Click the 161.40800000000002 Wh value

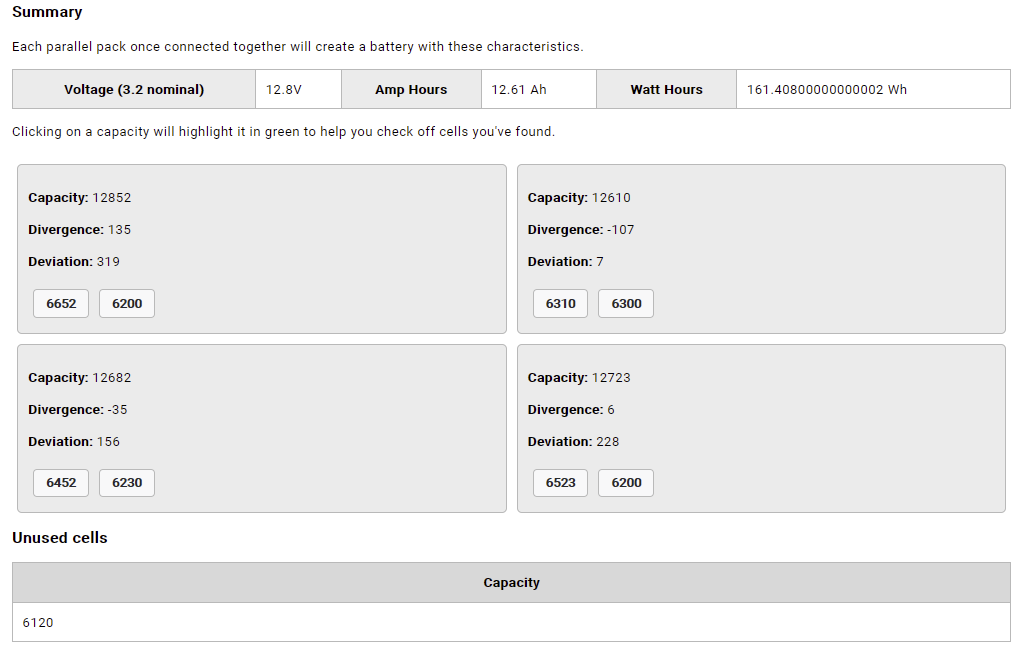[x=827, y=90]
